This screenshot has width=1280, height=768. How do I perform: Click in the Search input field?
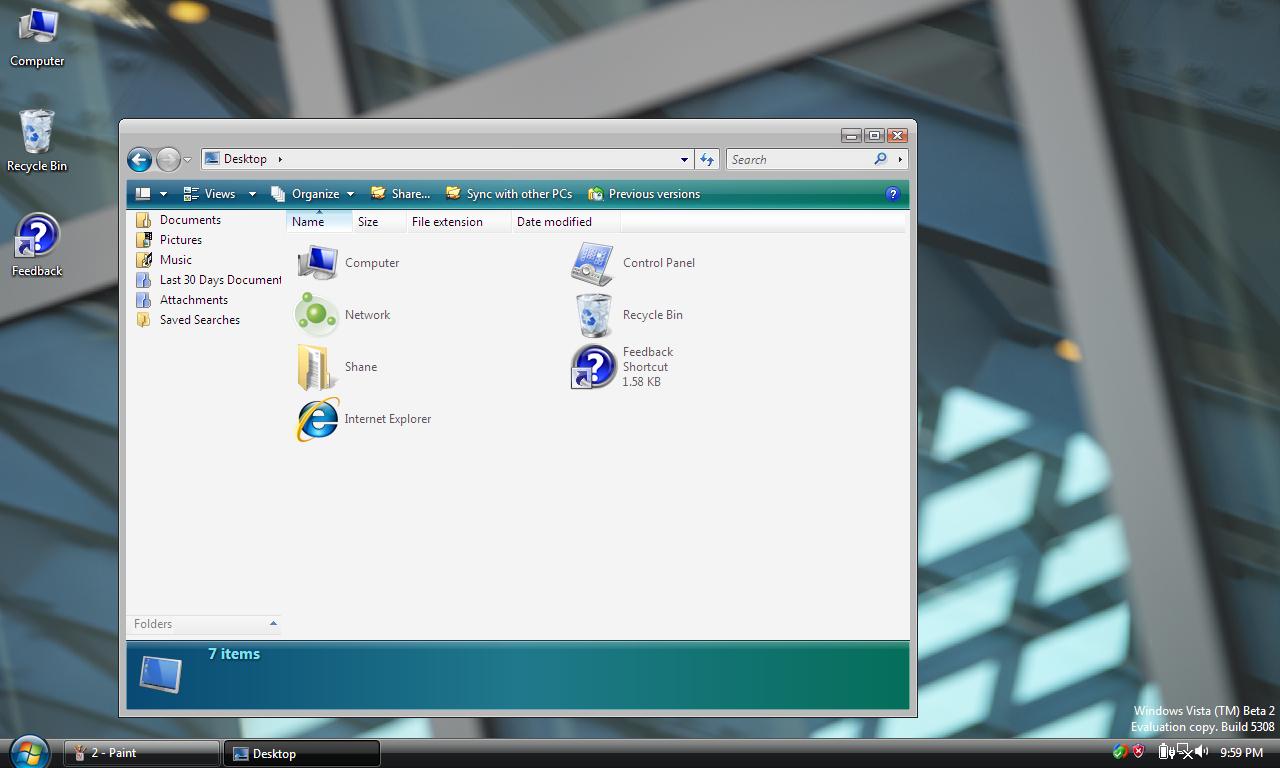click(799, 159)
